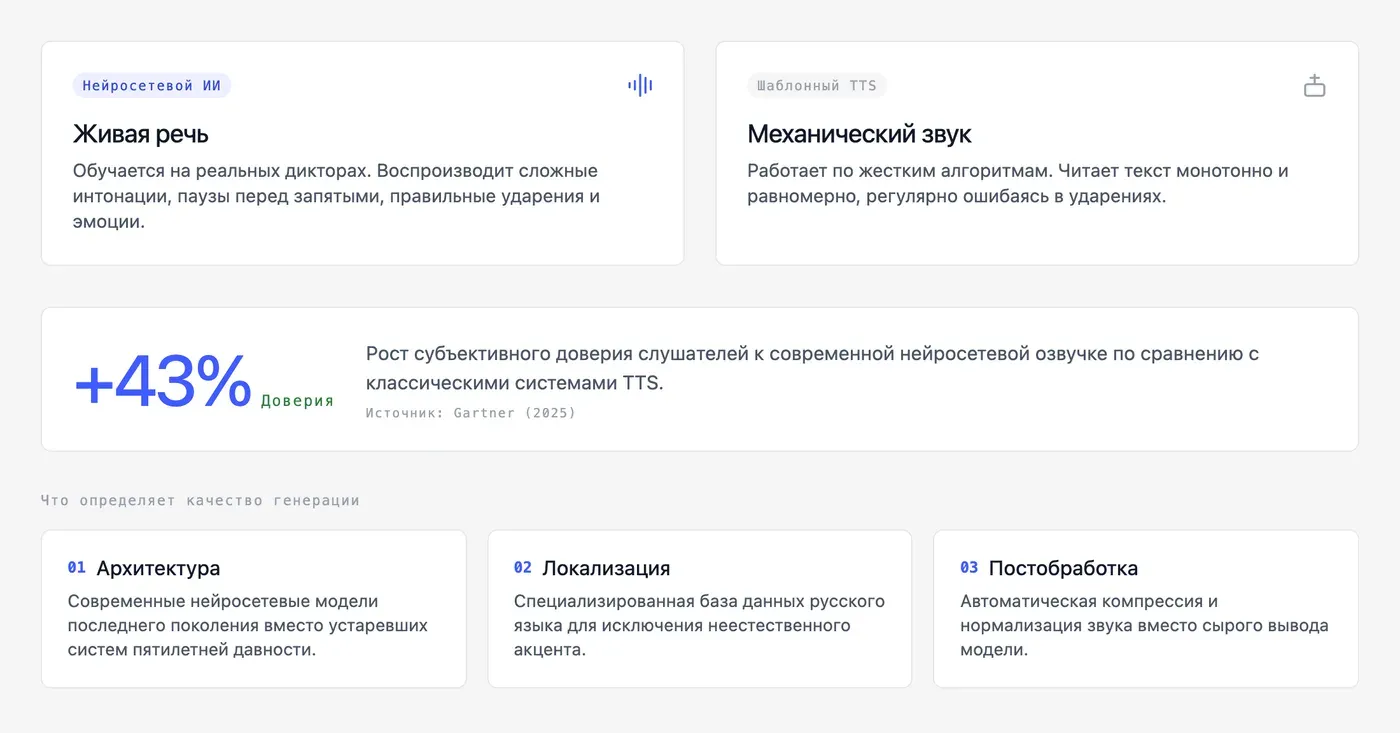Click the robot icon in Механический звук card
The image size is (1400, 733).
(x=1314, y=86)
